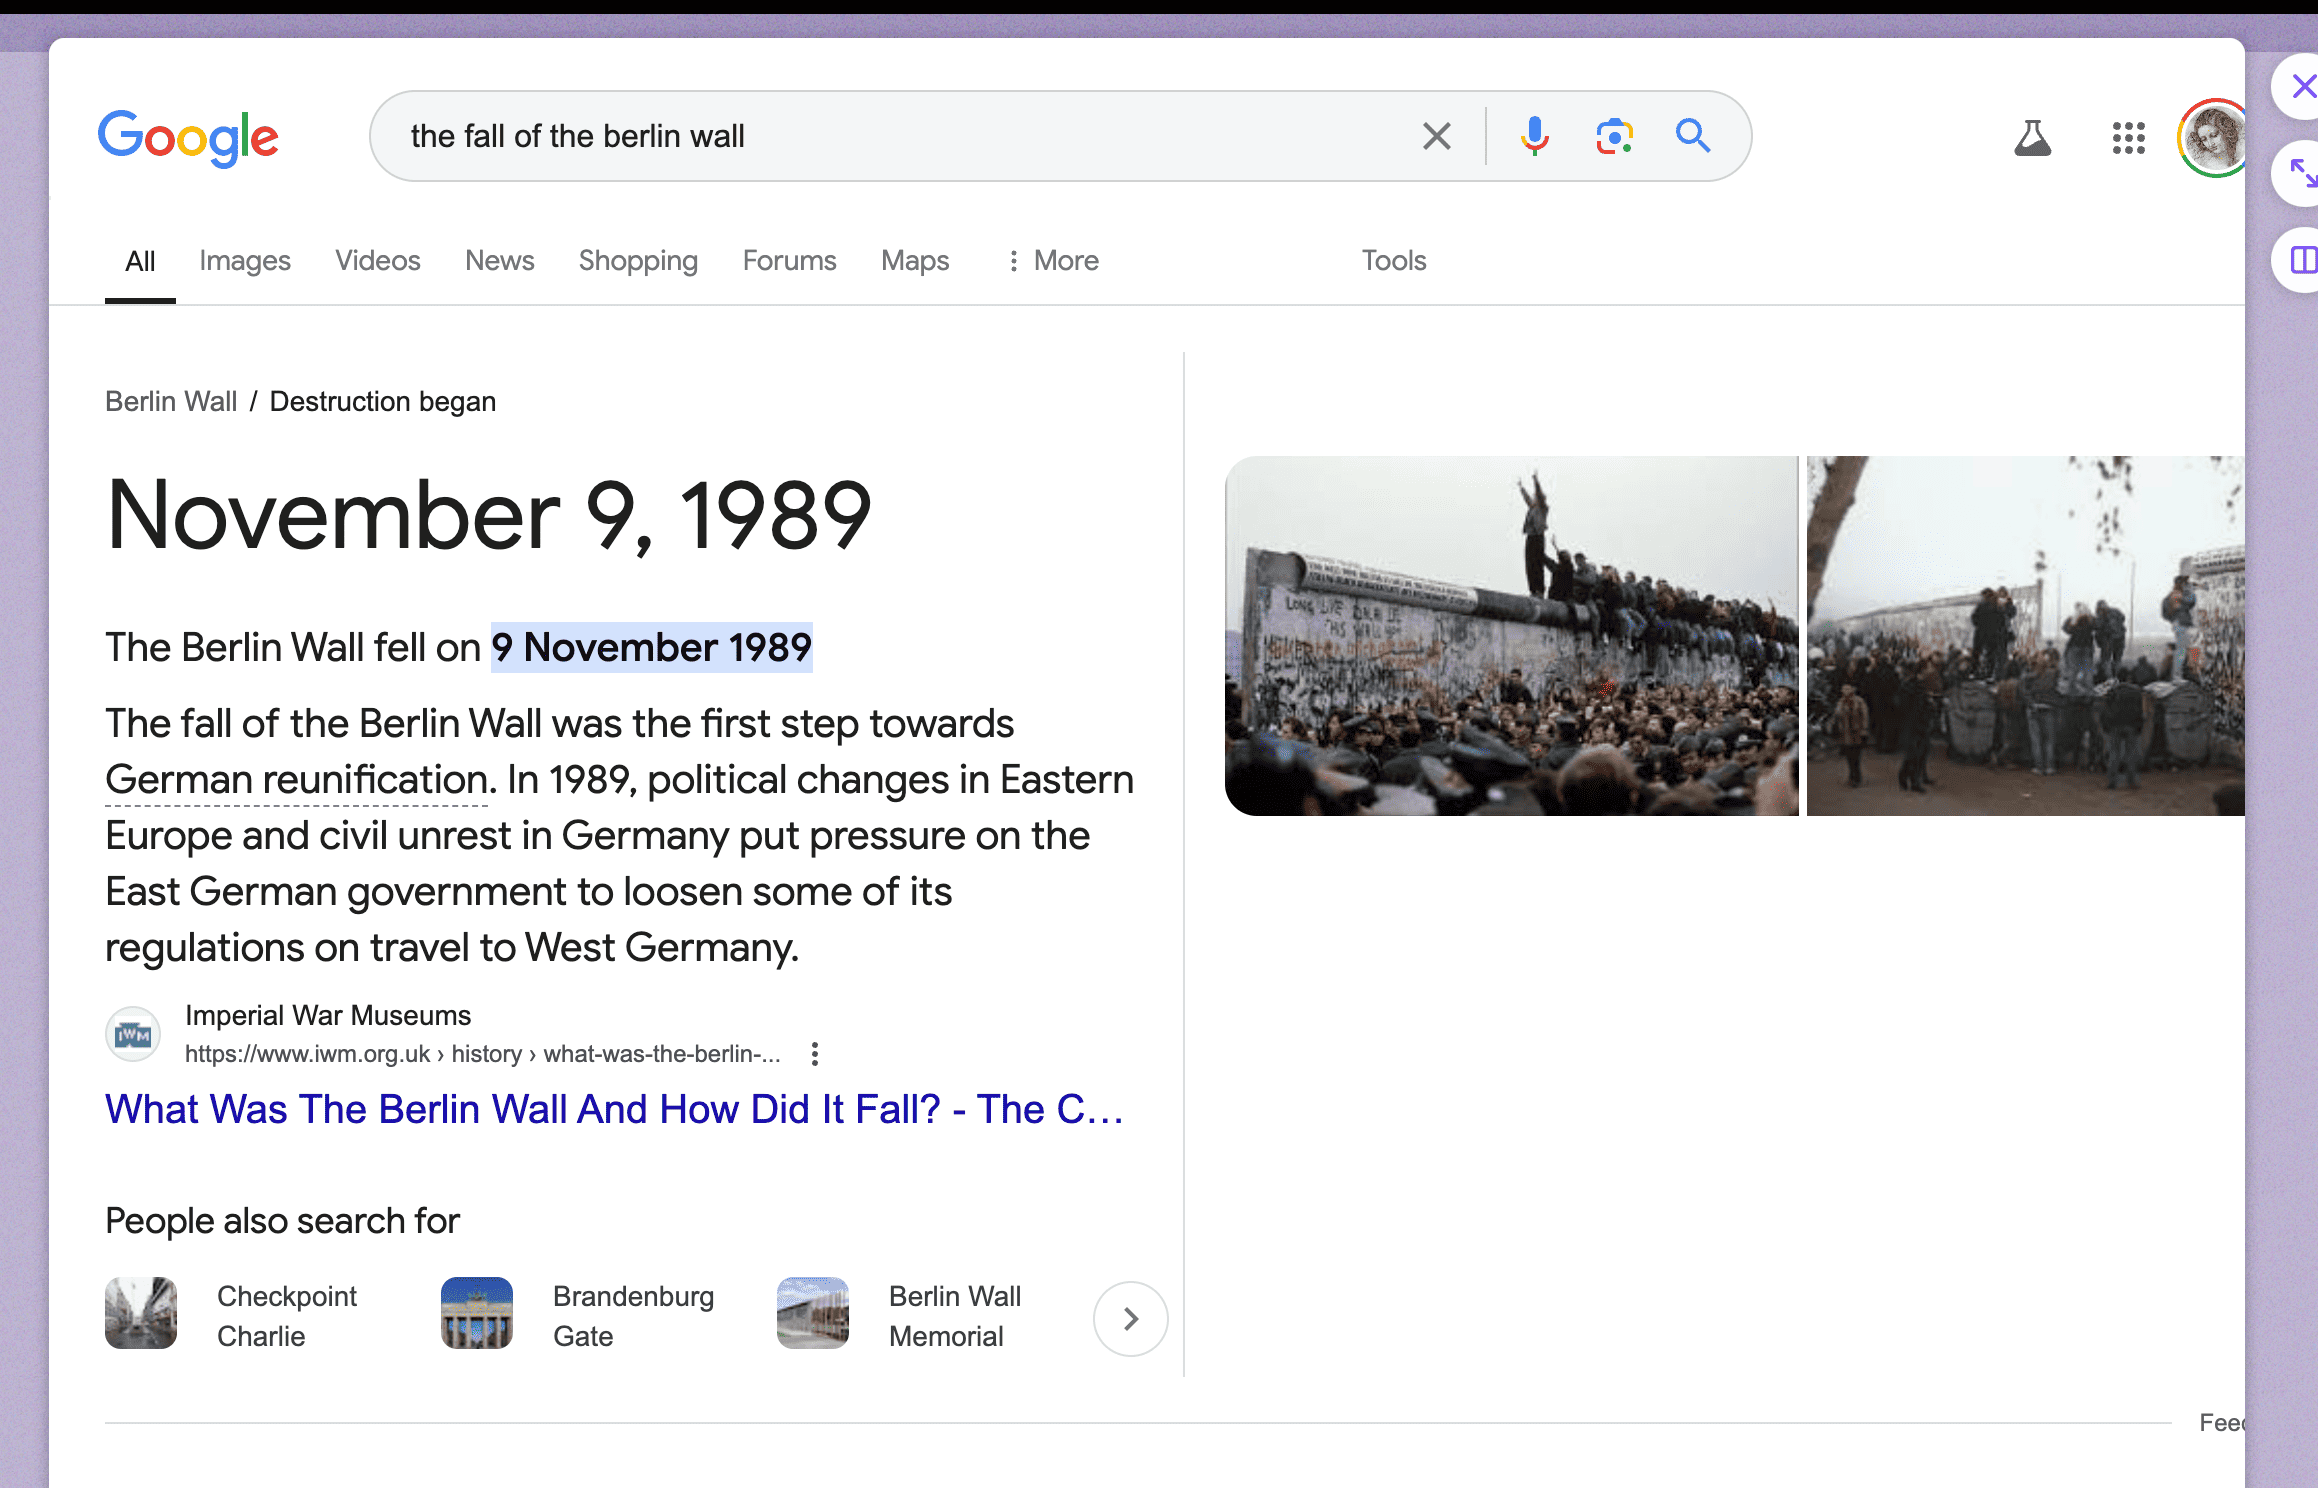Show next People also search for items
2318x1488 pixels.
[x=1130, y=1319]
